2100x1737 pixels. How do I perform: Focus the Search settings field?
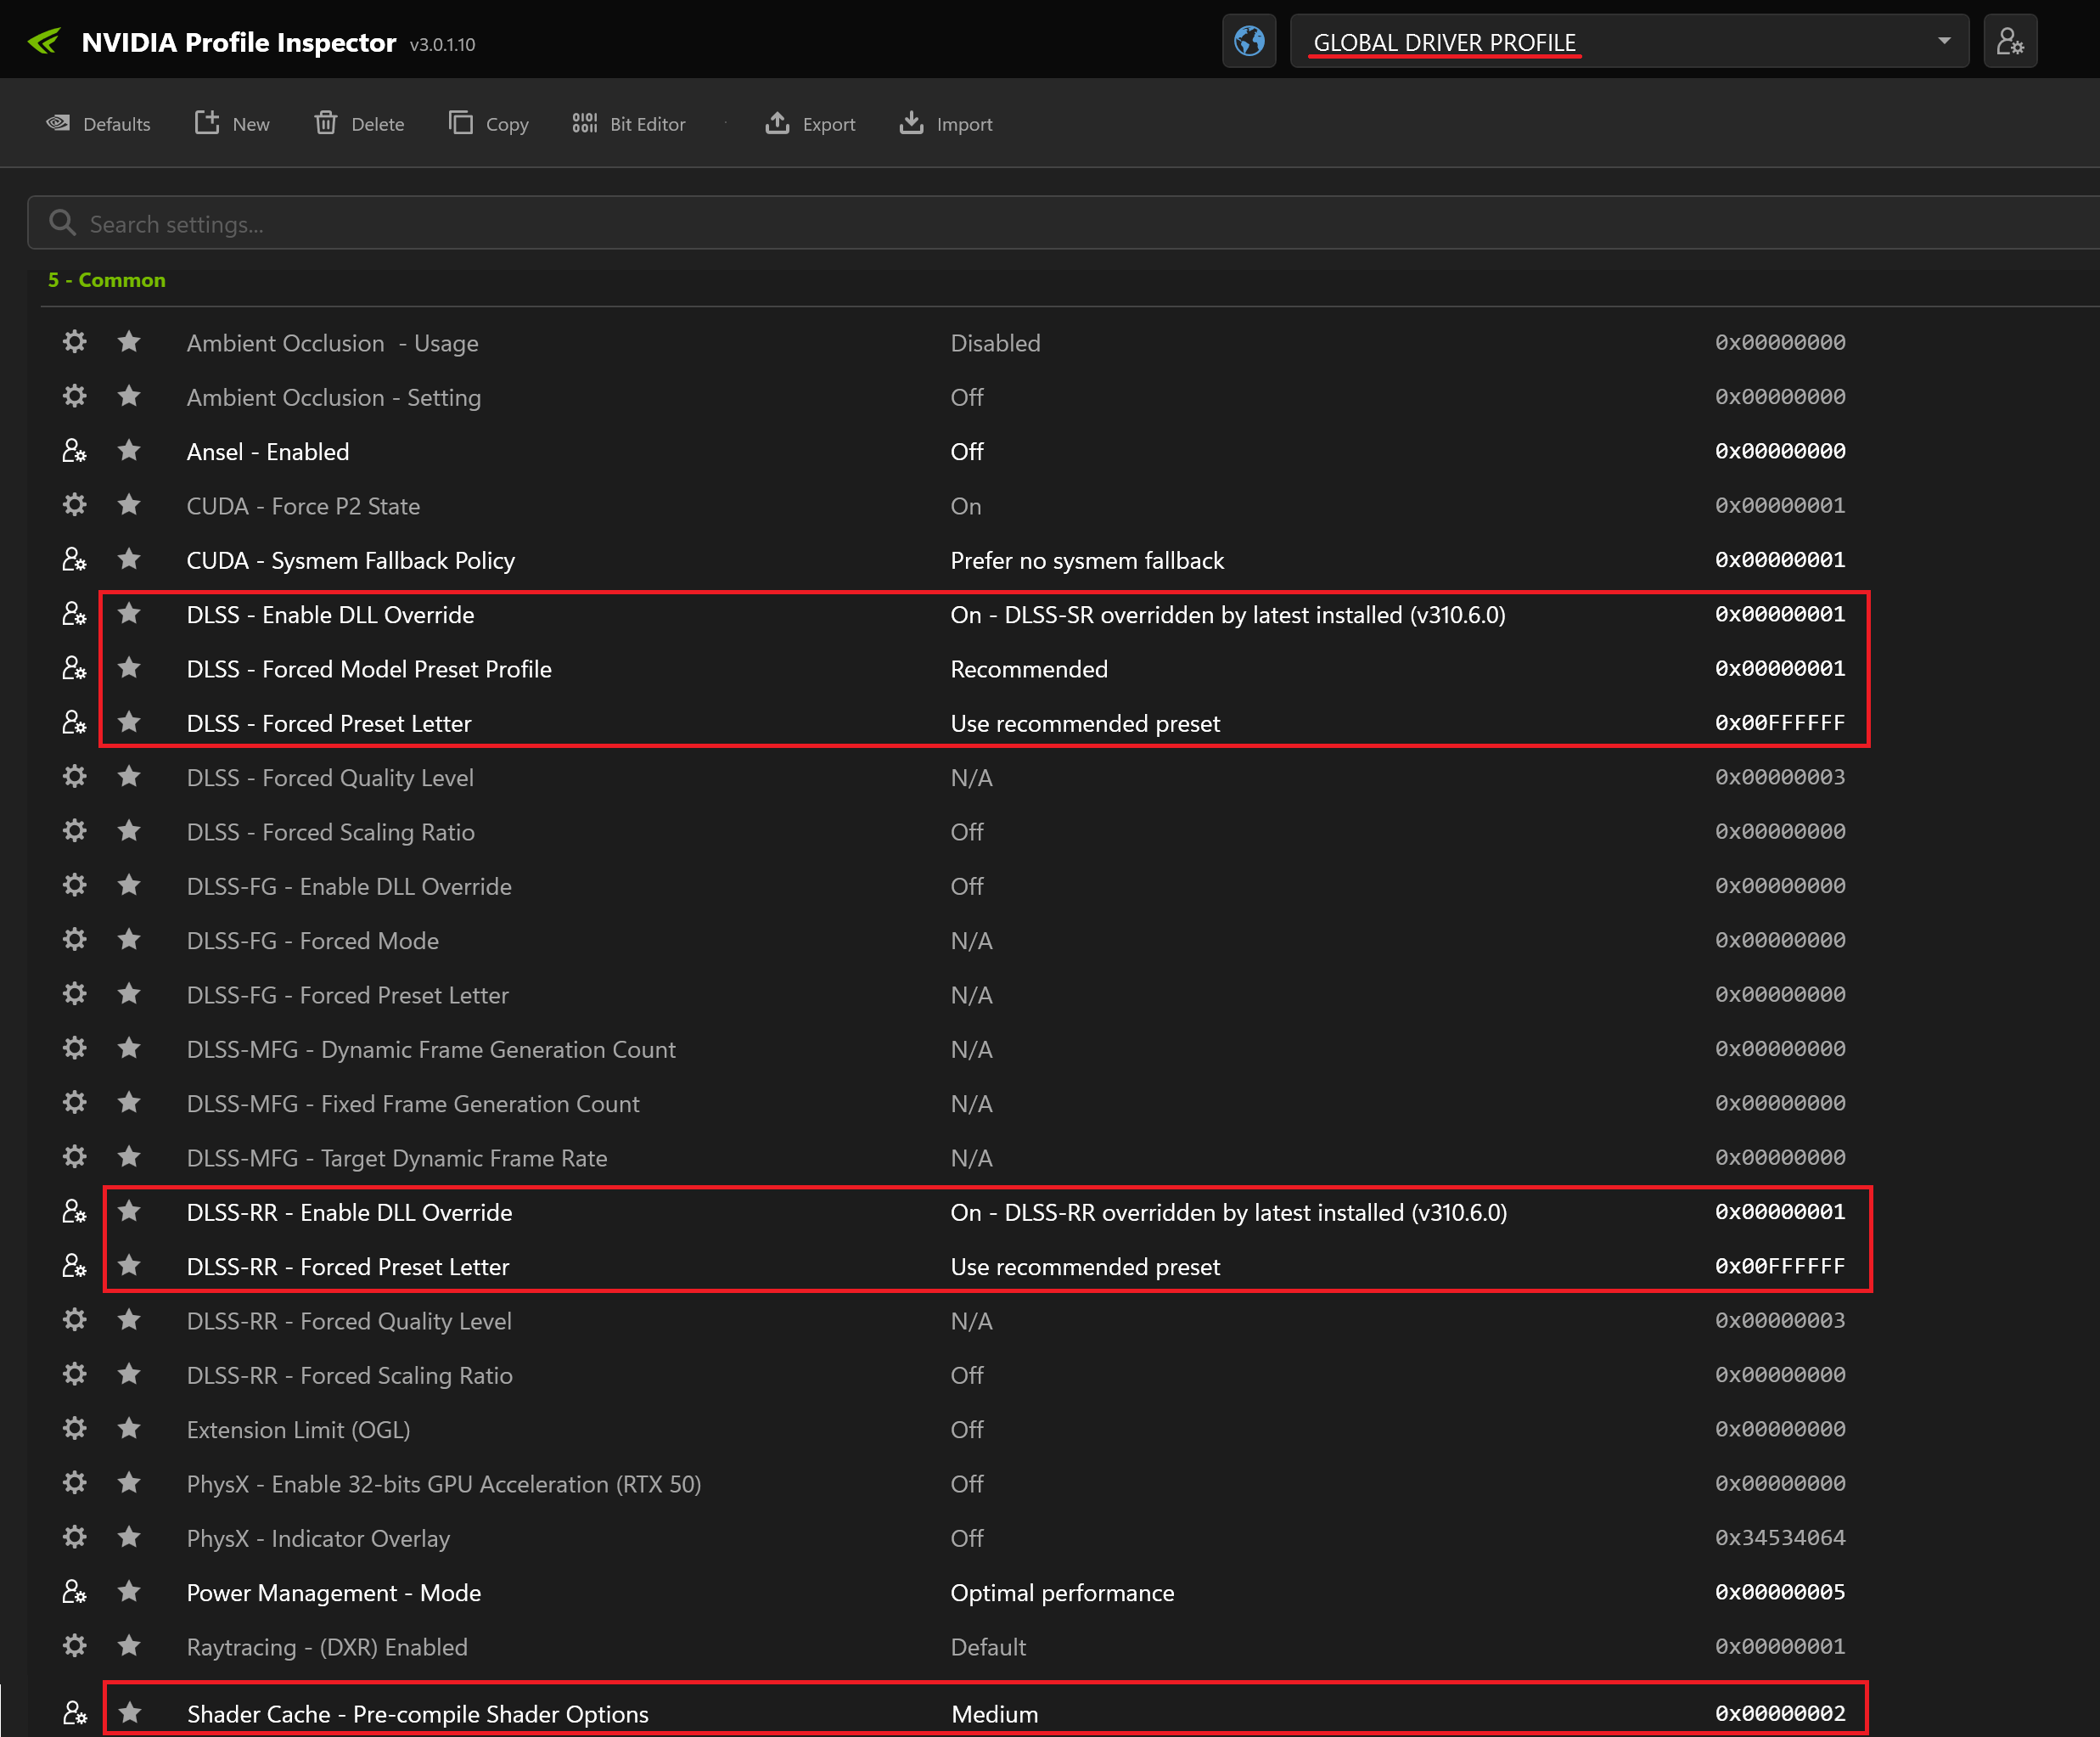pyautogui.click(x=1063, y=223)
